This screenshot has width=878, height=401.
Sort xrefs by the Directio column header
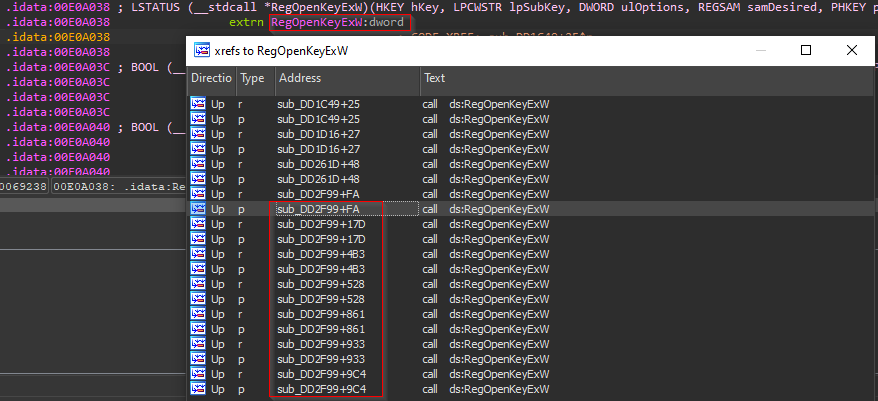(x=211, y=78)
